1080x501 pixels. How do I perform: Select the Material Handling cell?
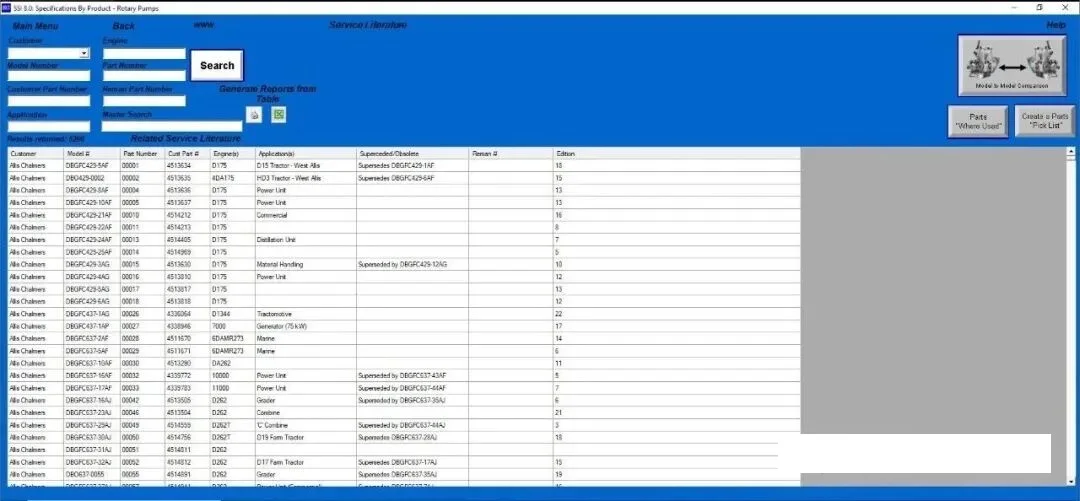(x=305, y=265)
